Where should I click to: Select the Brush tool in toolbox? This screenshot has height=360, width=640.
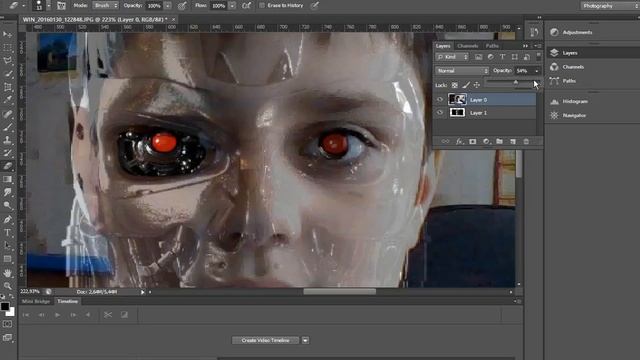(x=7, y=127)
